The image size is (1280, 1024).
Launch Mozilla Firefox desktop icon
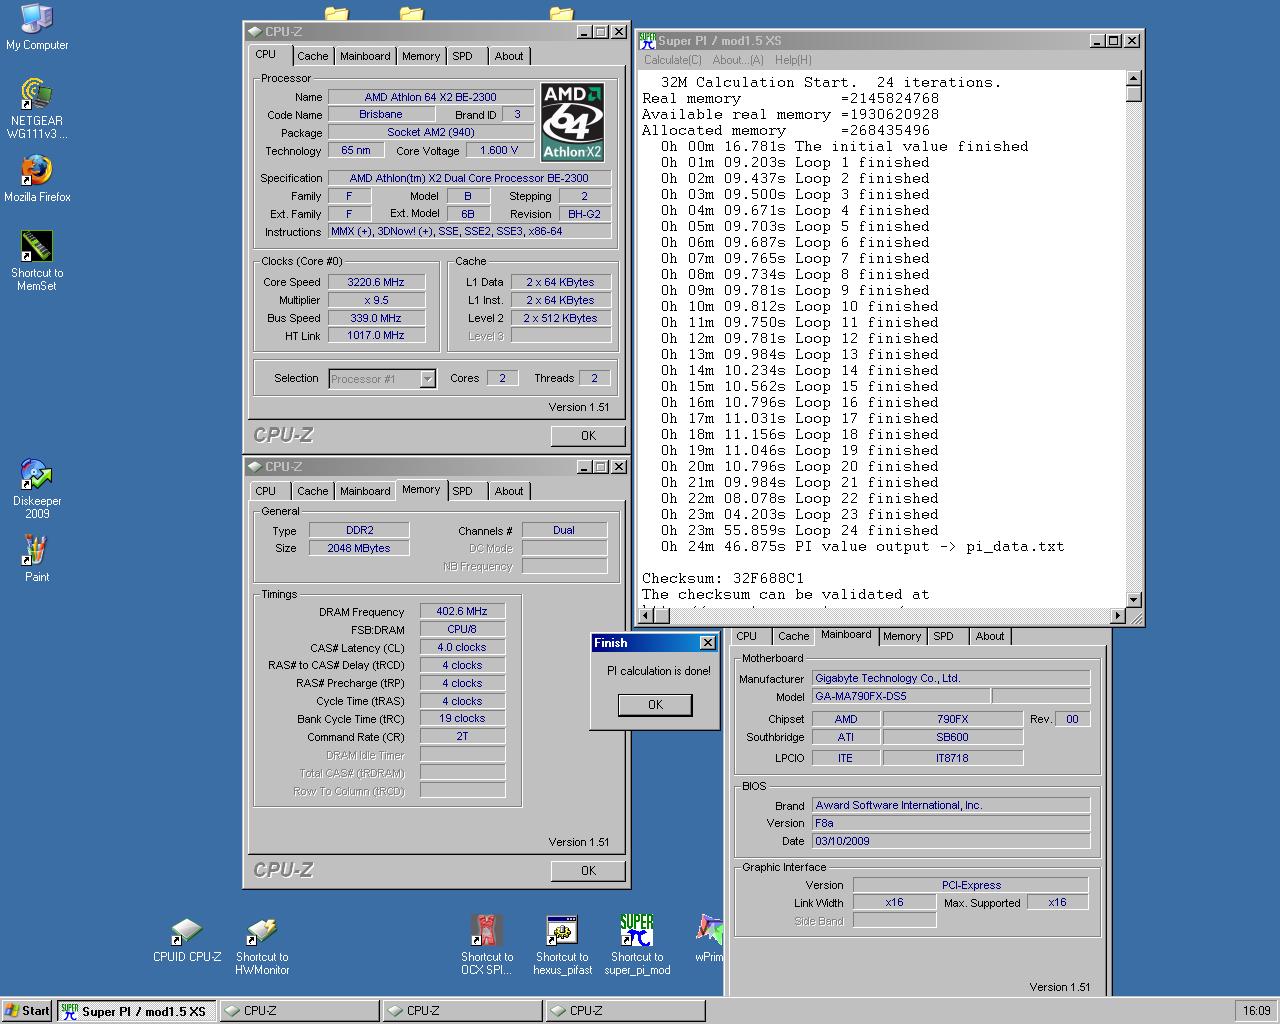(37, 178)
